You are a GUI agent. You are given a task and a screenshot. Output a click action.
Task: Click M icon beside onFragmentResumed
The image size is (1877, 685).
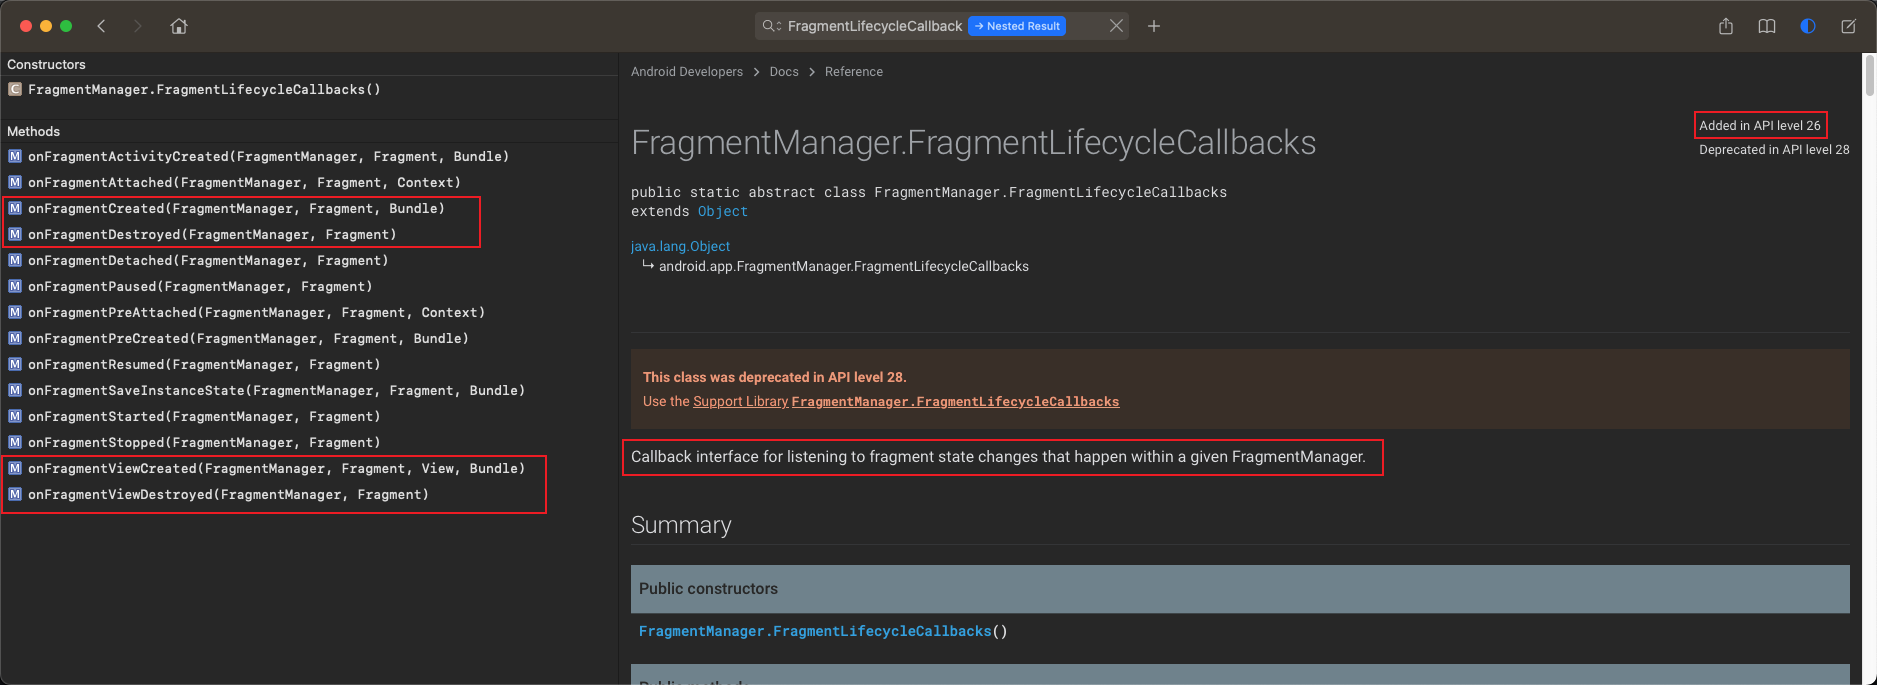[15, 364]
